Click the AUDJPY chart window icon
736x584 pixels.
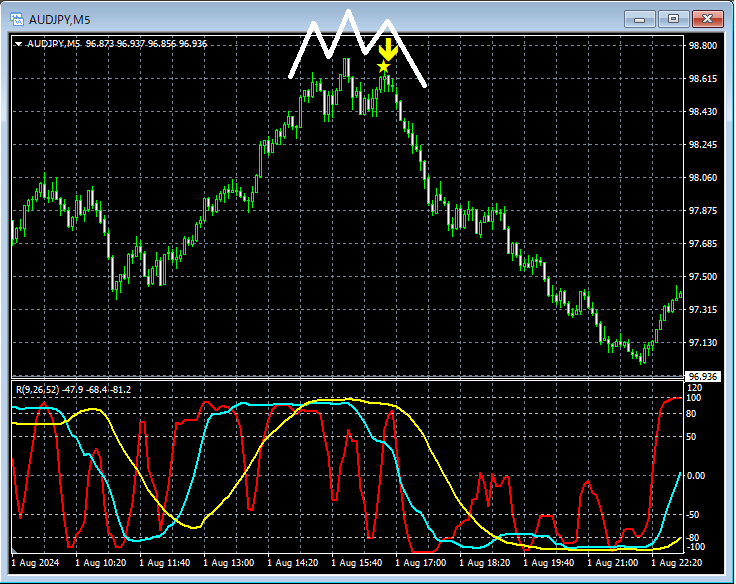coord(17,19)
